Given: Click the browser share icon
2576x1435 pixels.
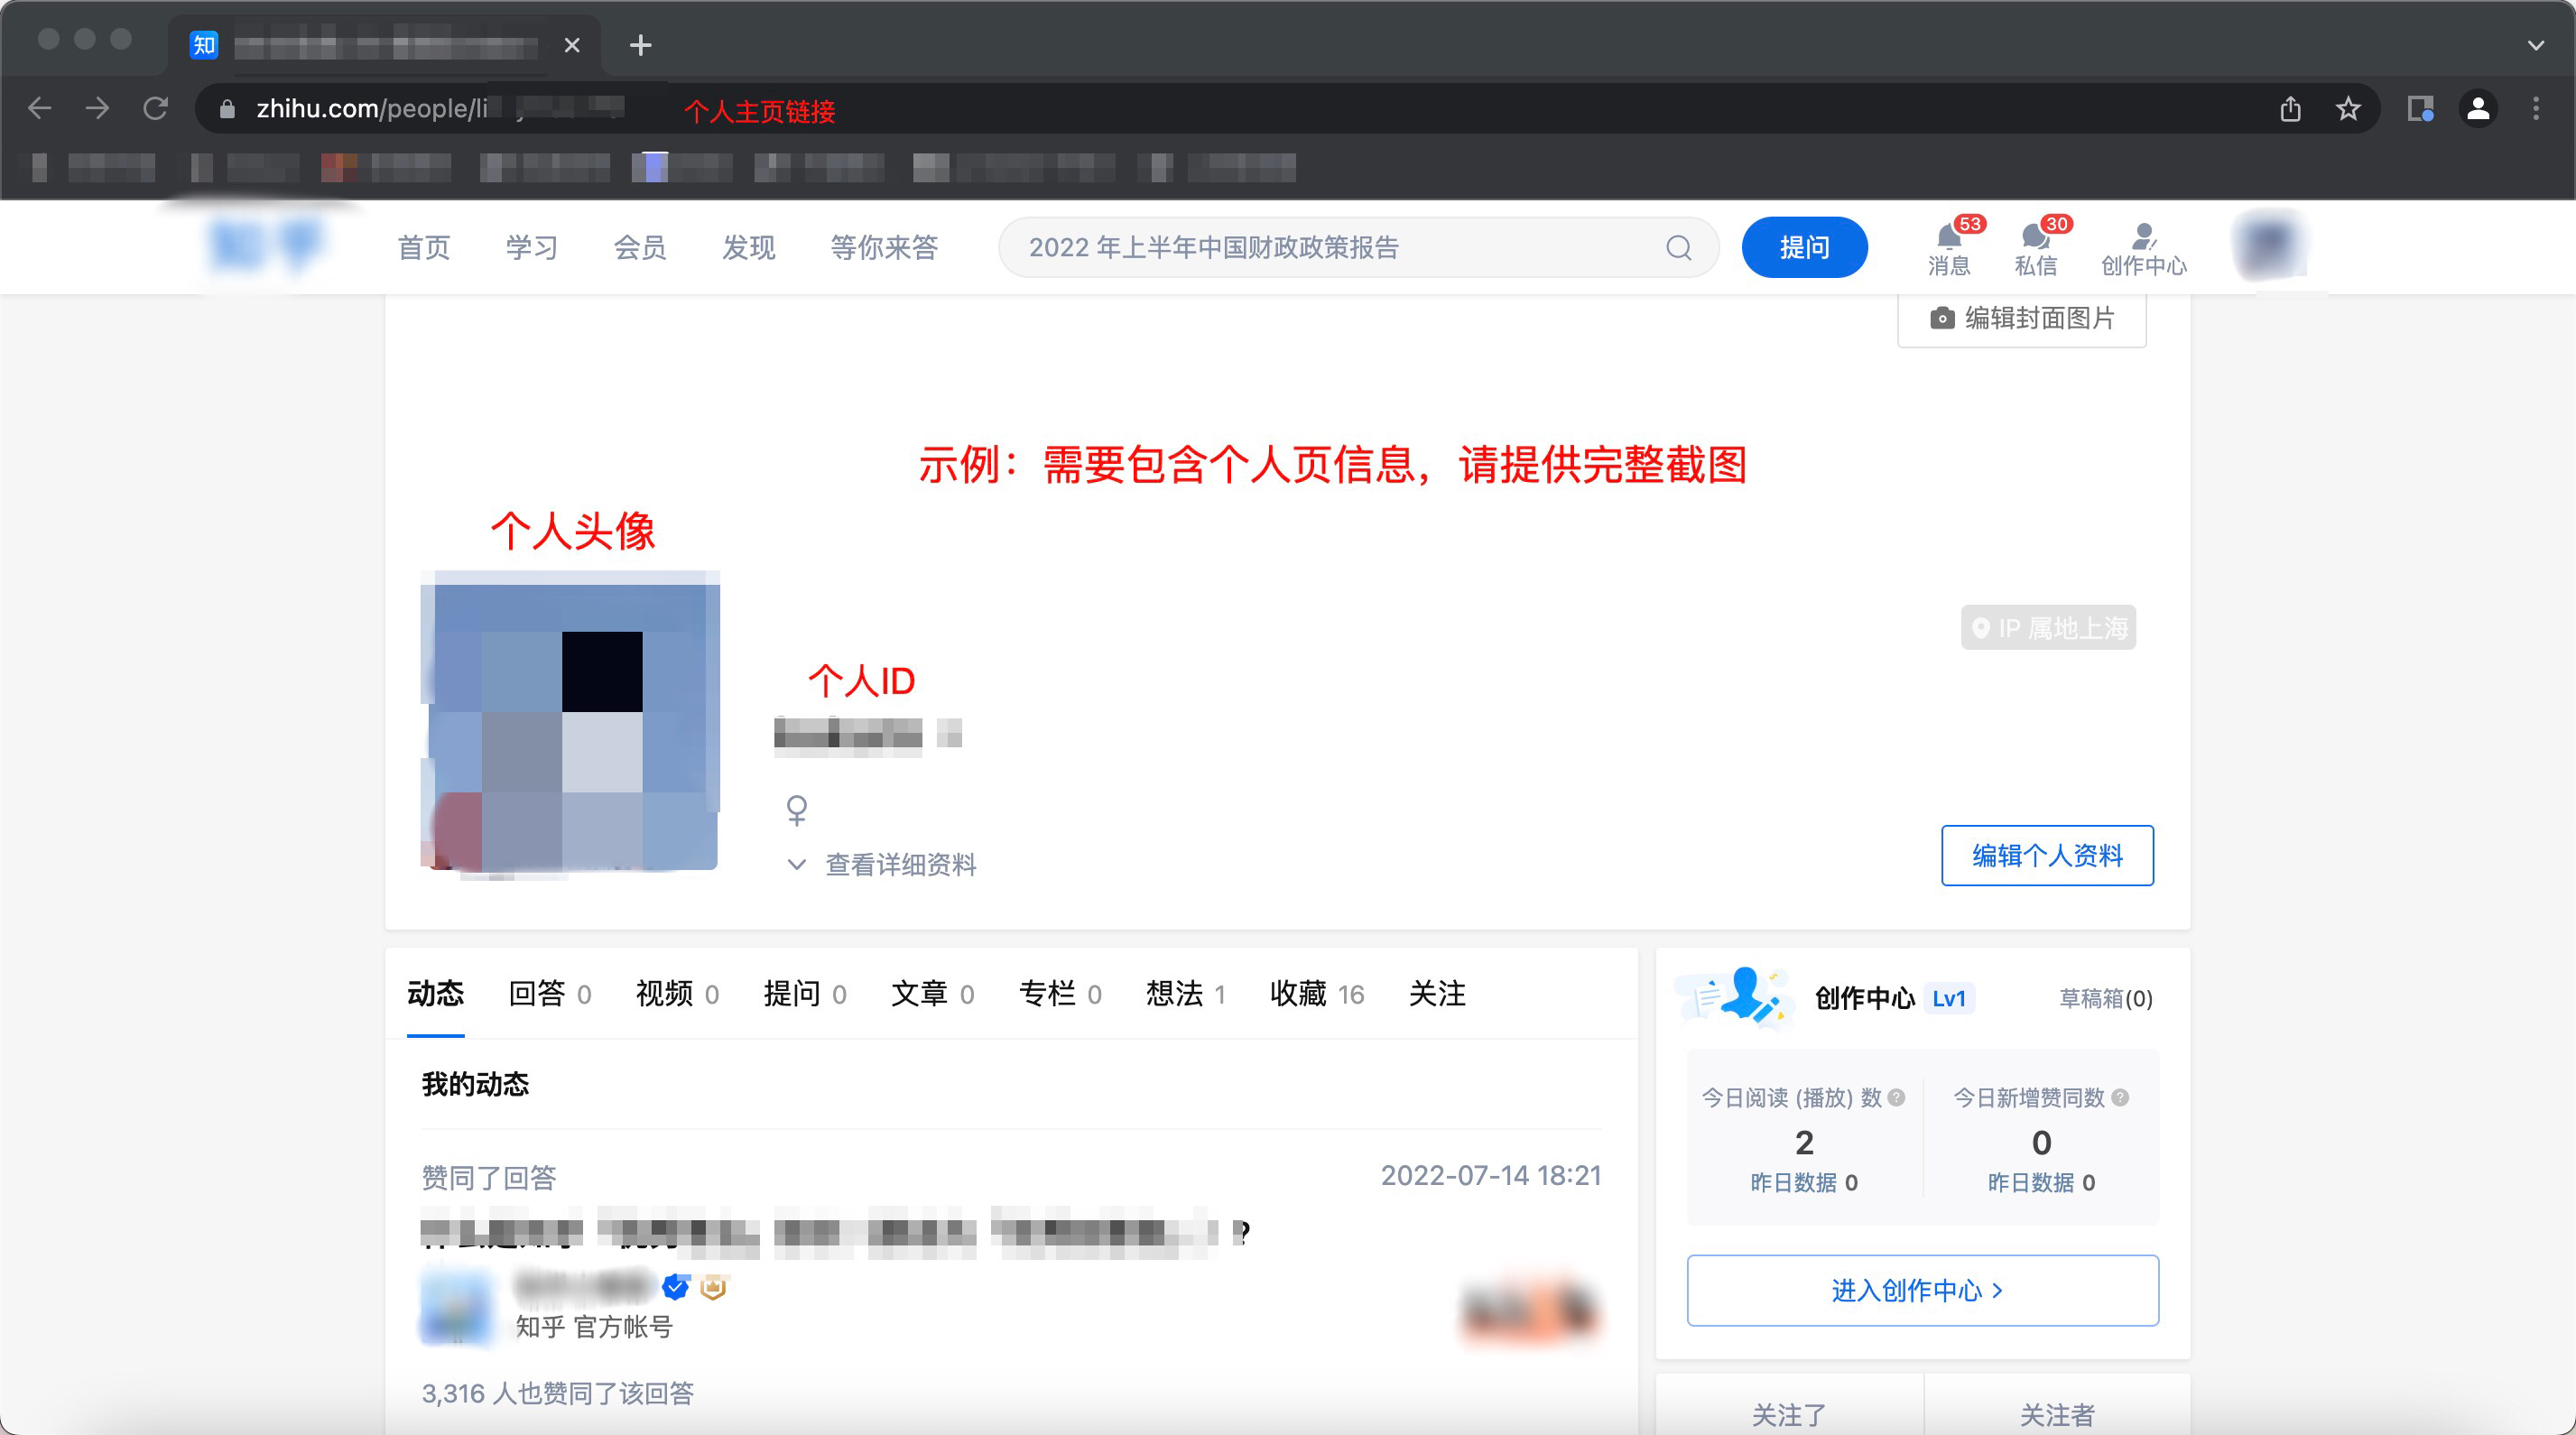Looking at the screenshot, I should 2290,108.
